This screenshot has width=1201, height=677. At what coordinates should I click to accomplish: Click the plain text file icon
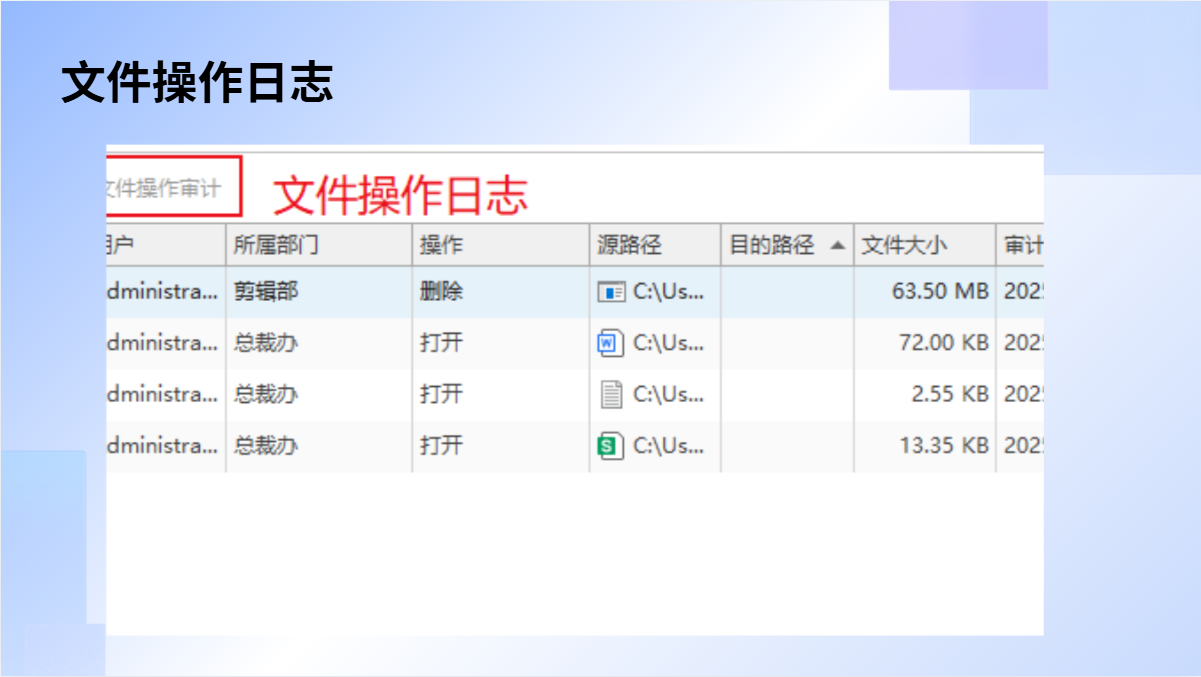pyautogui.click(x=610, y=394)
